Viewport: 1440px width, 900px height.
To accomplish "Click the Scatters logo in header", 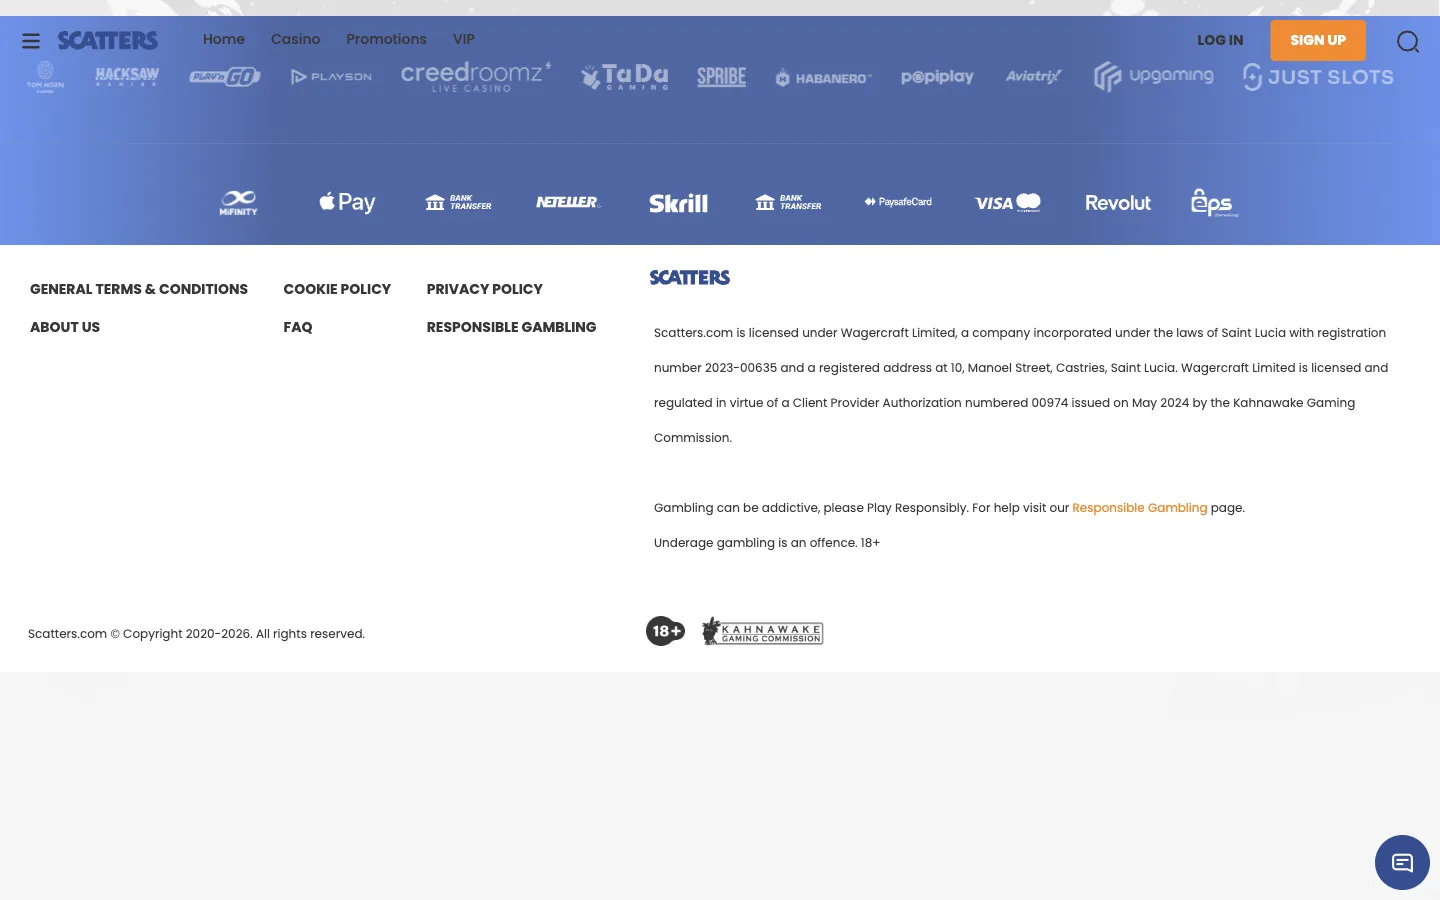I will 108,40.
